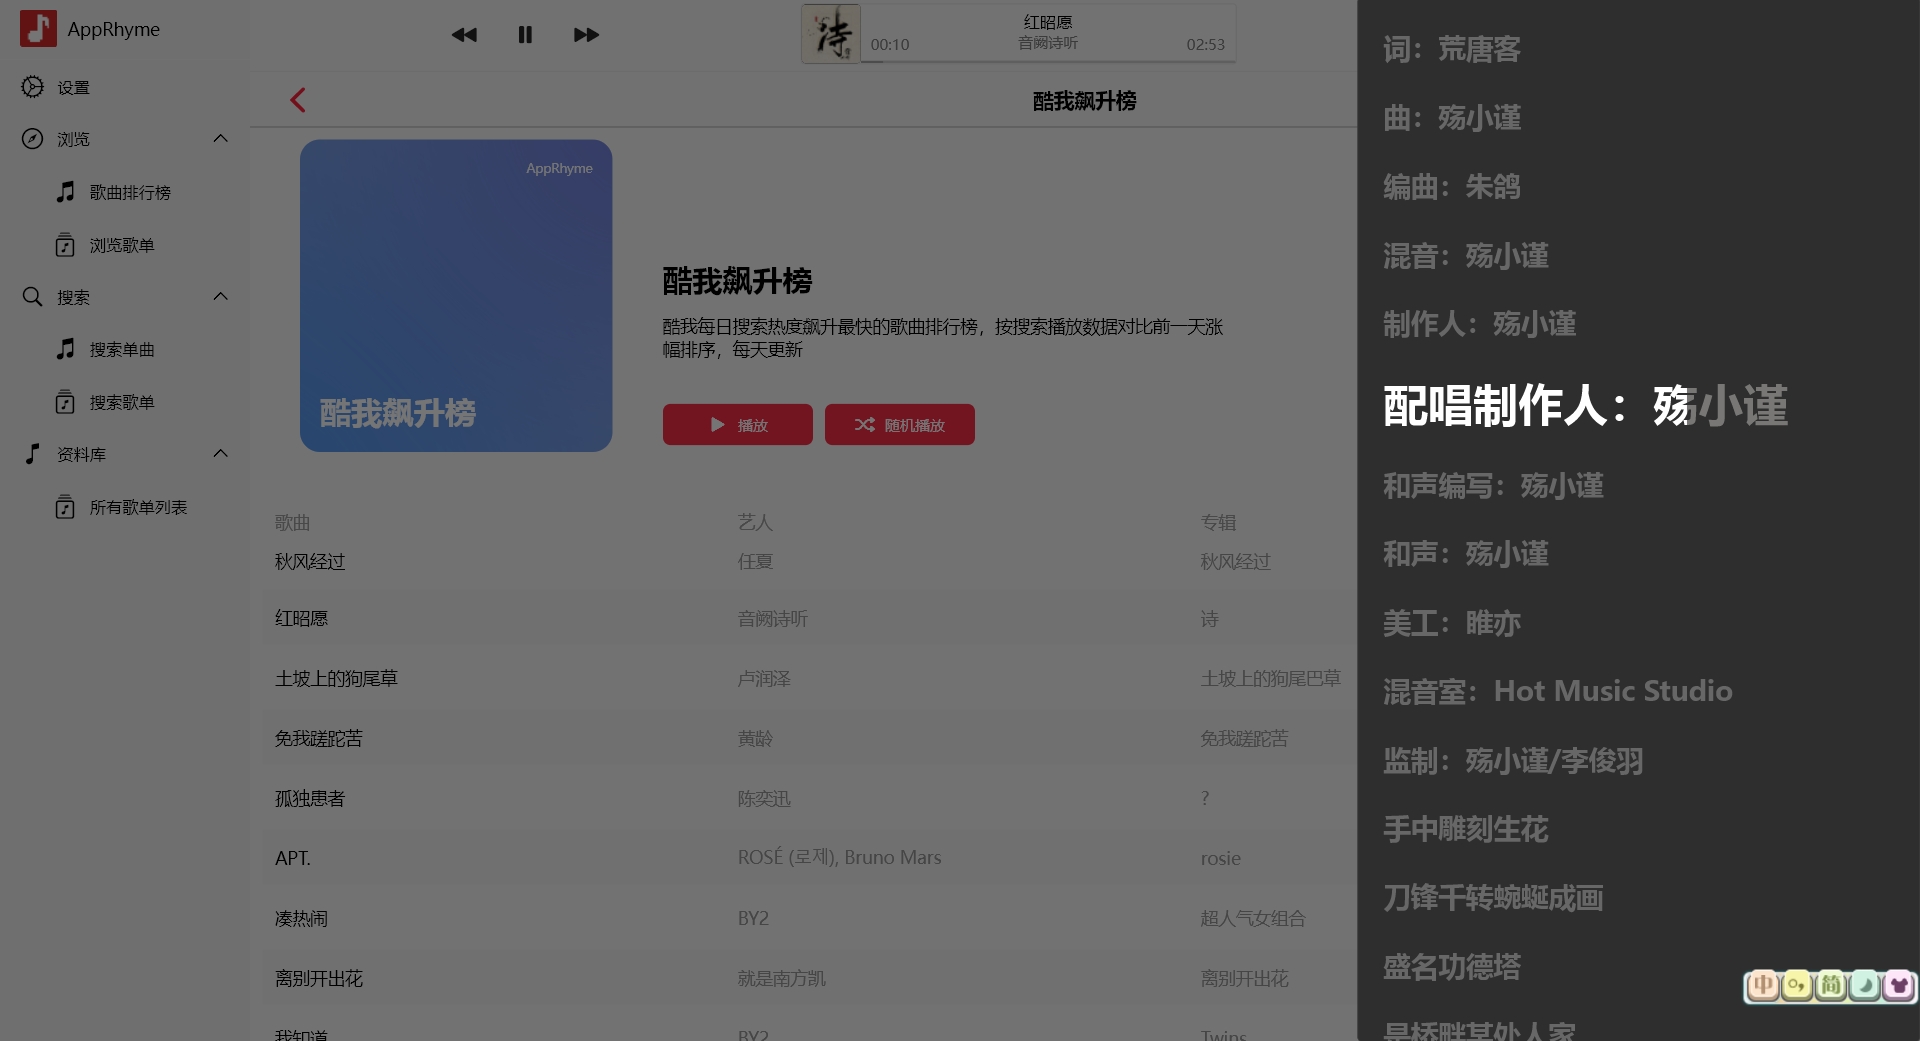The height and width of the screenshot is (1041, 1920).
Task: Jump to lyric line 盛名功德塔
Action: coord(1452,967)
